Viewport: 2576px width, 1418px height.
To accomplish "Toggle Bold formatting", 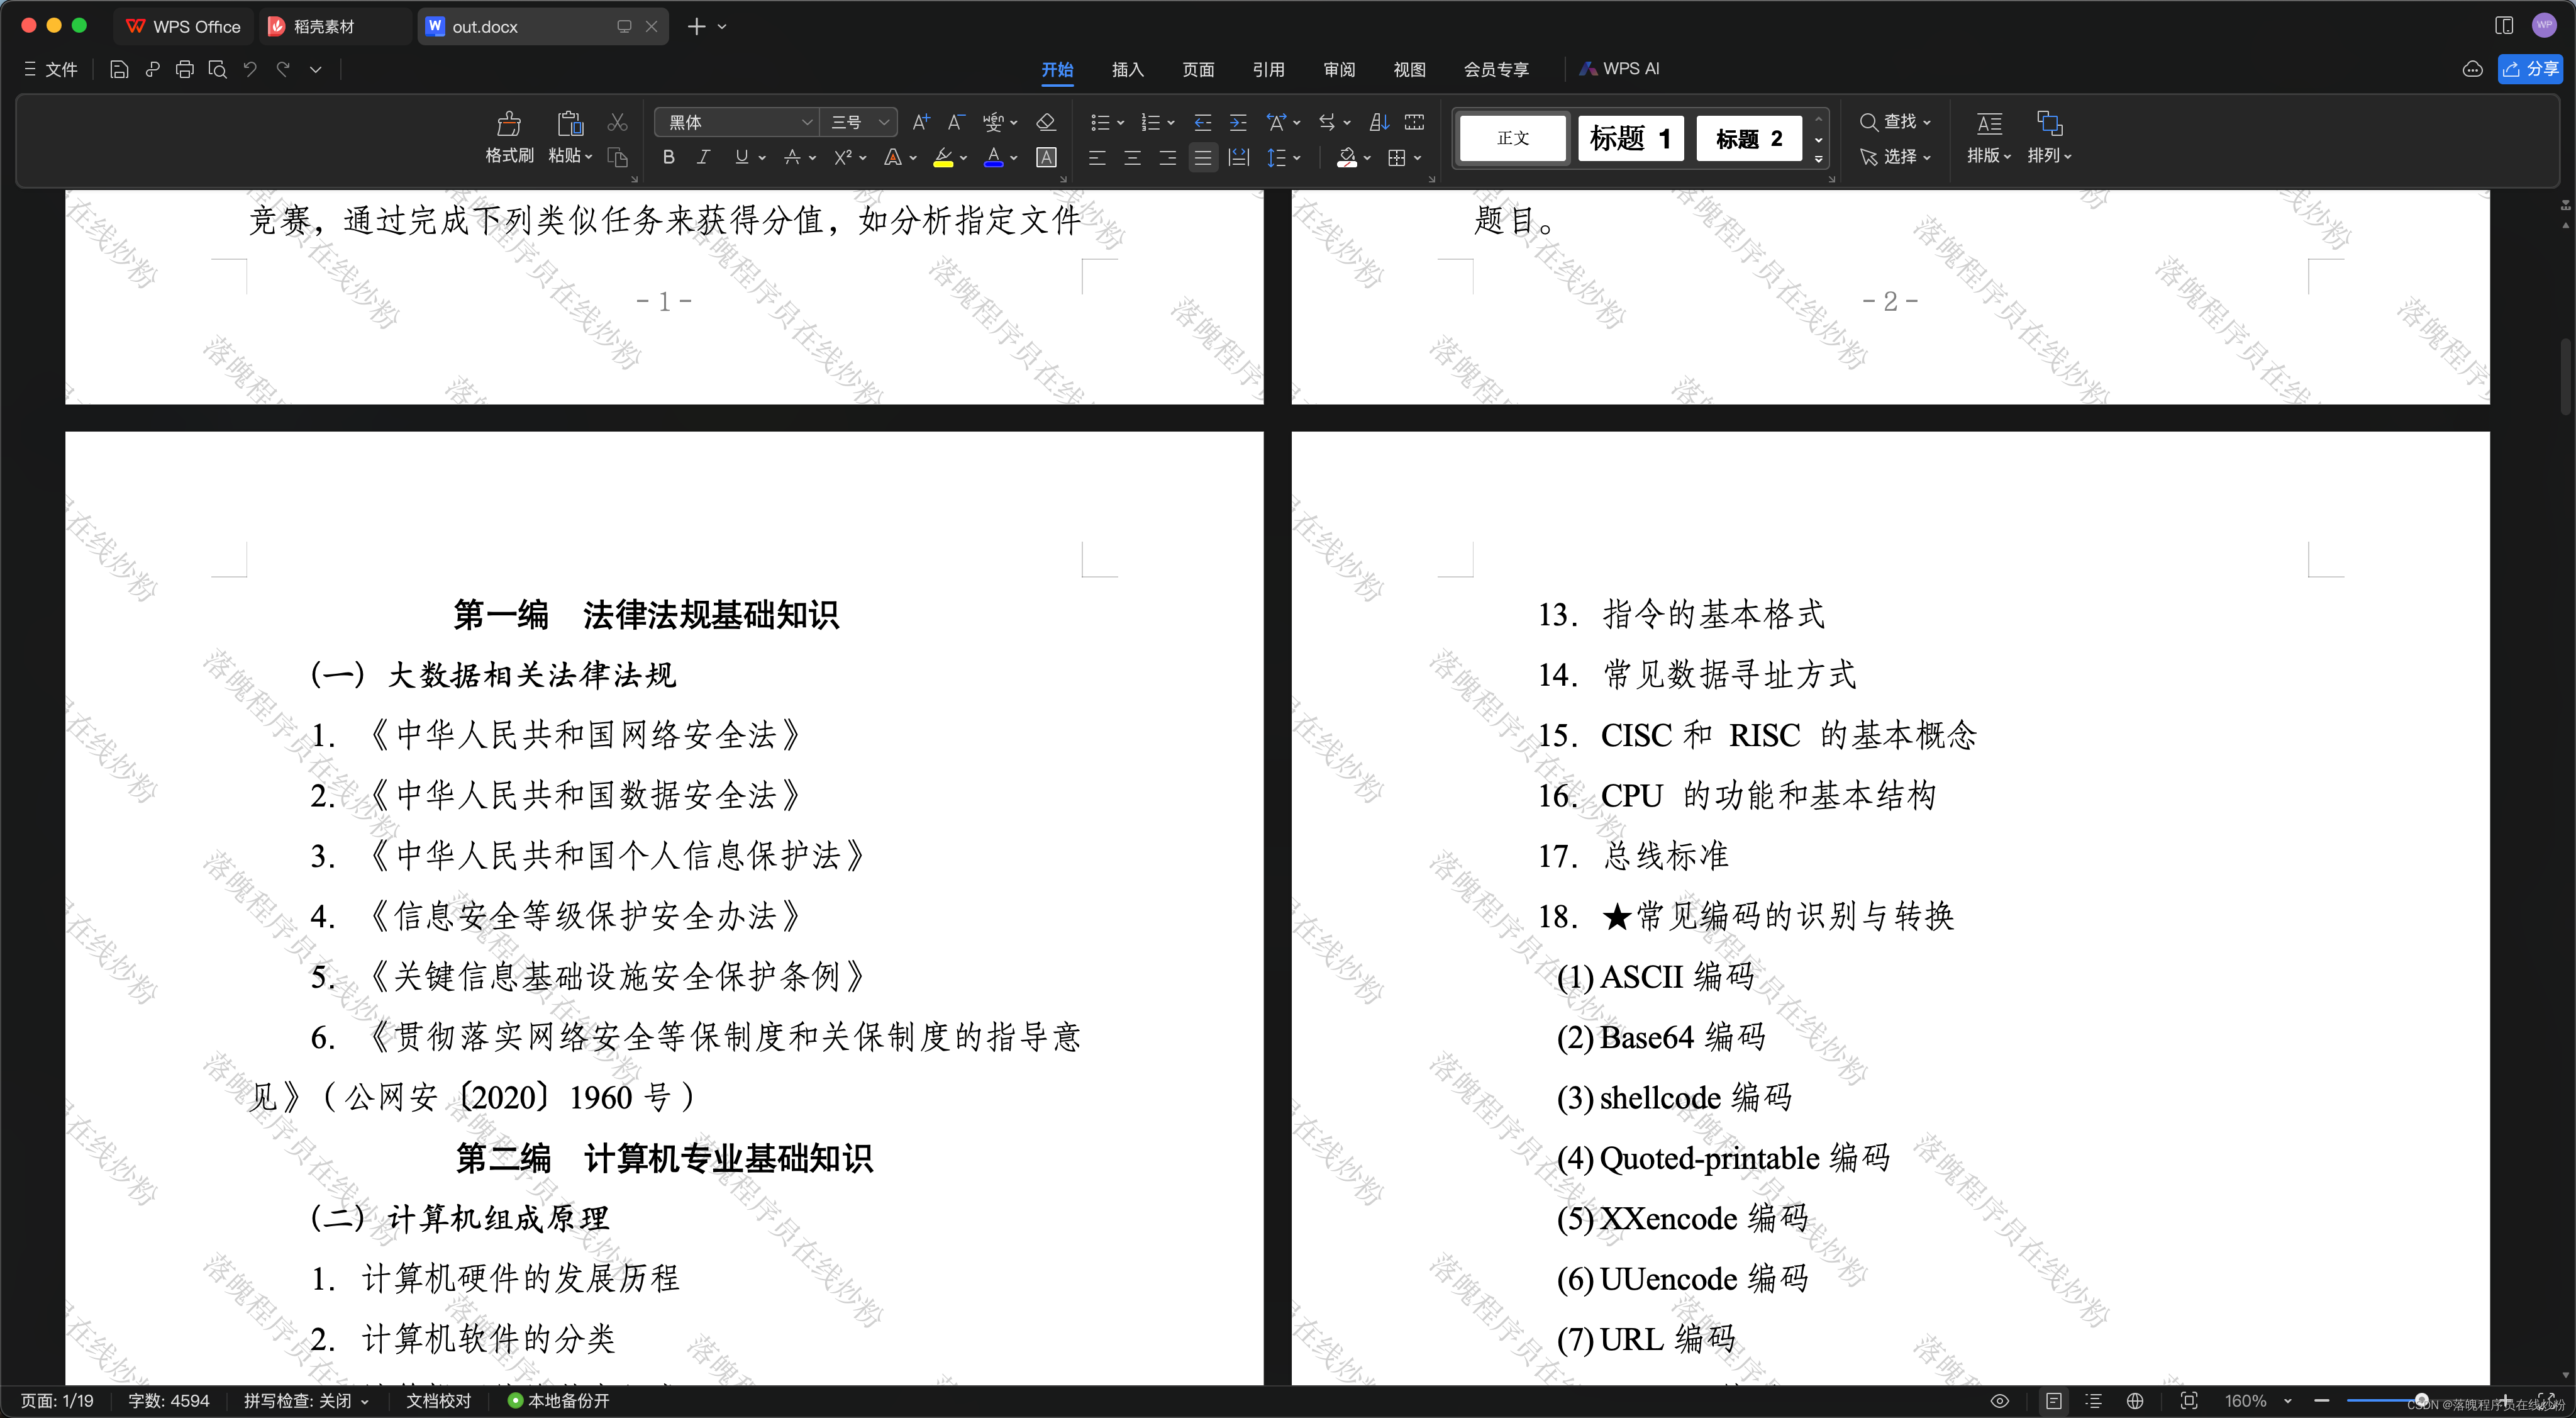I will click(669, 157).
